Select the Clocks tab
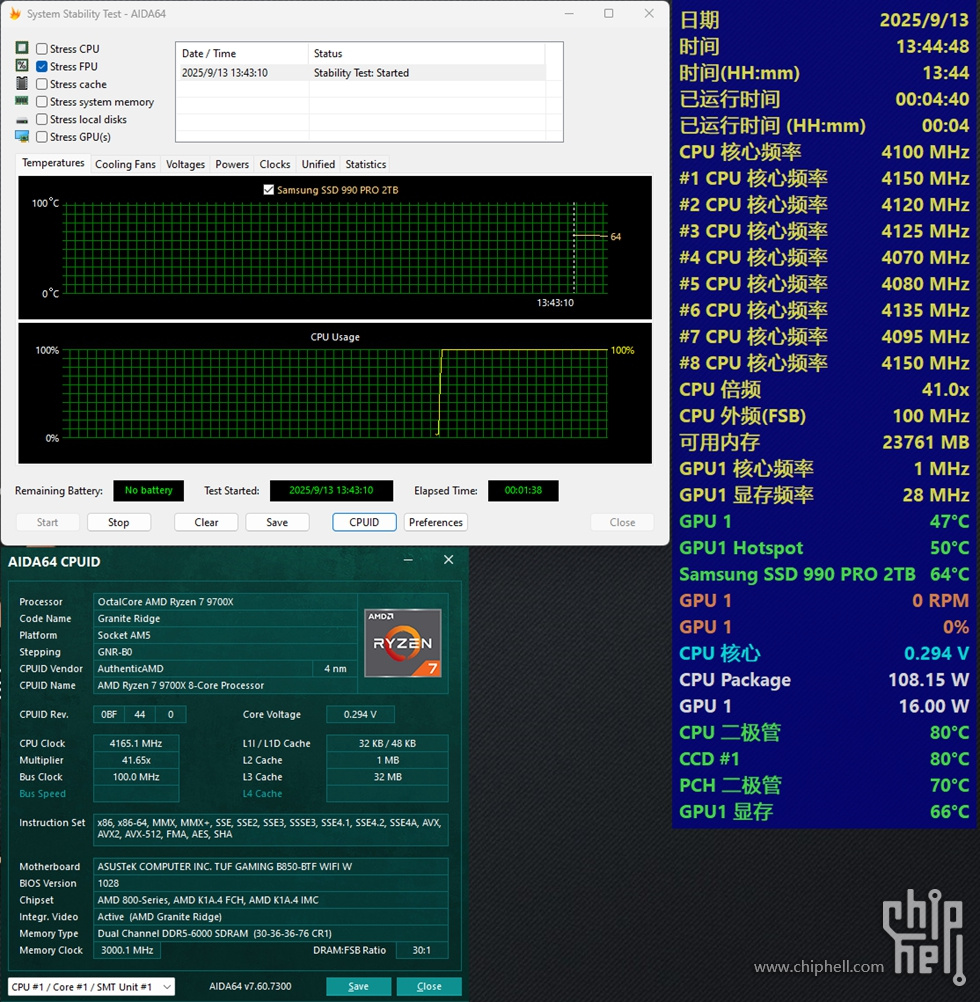The width and height of the screenshot is (980, 1002). 275,164
